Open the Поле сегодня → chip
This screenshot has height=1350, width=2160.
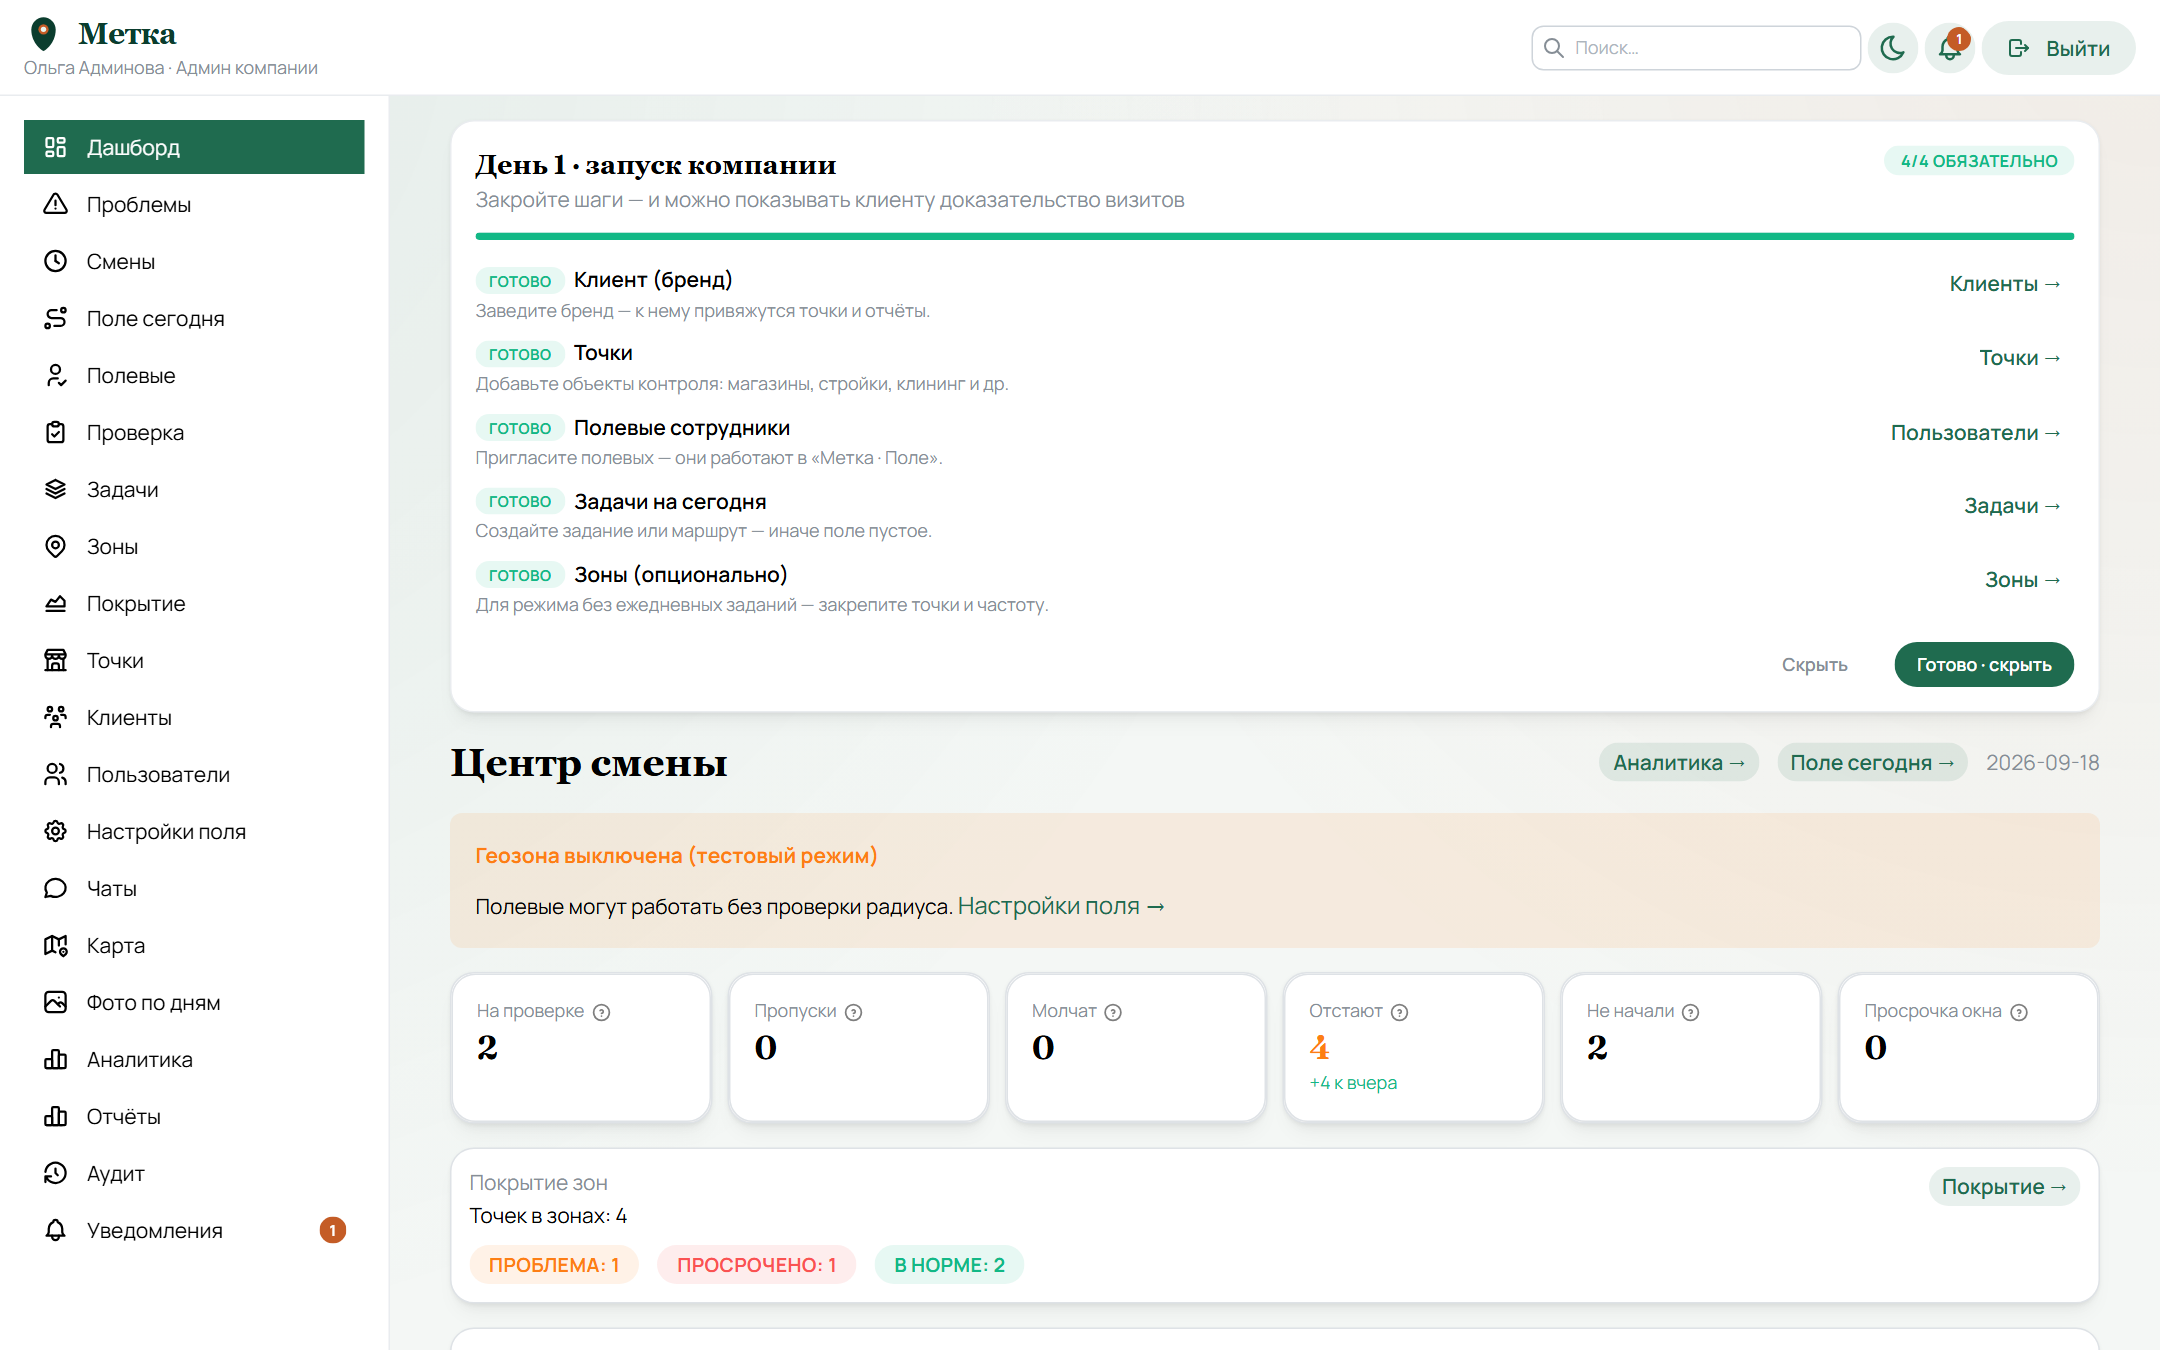(x=1872, y=763)
